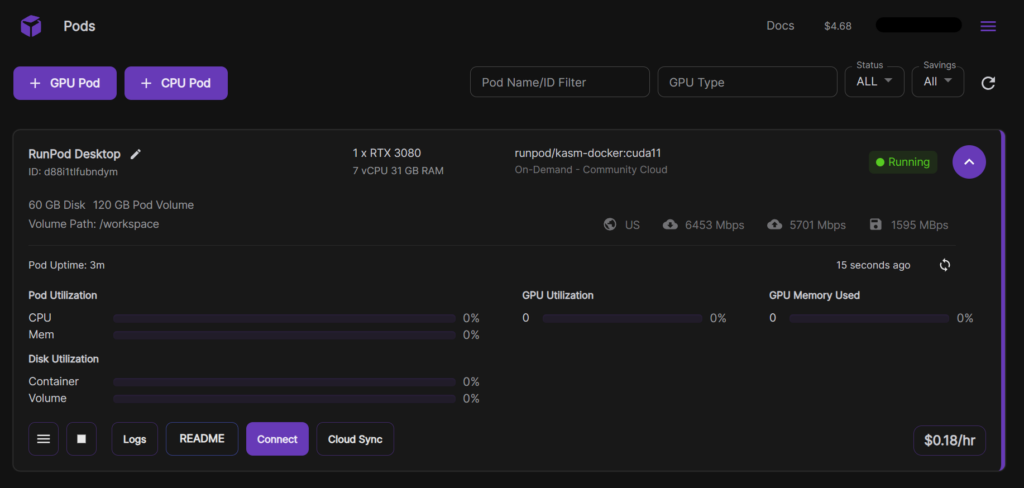1024x488 pixels.
Task: Open the pod Logs
Action: [x=134, y=439]
